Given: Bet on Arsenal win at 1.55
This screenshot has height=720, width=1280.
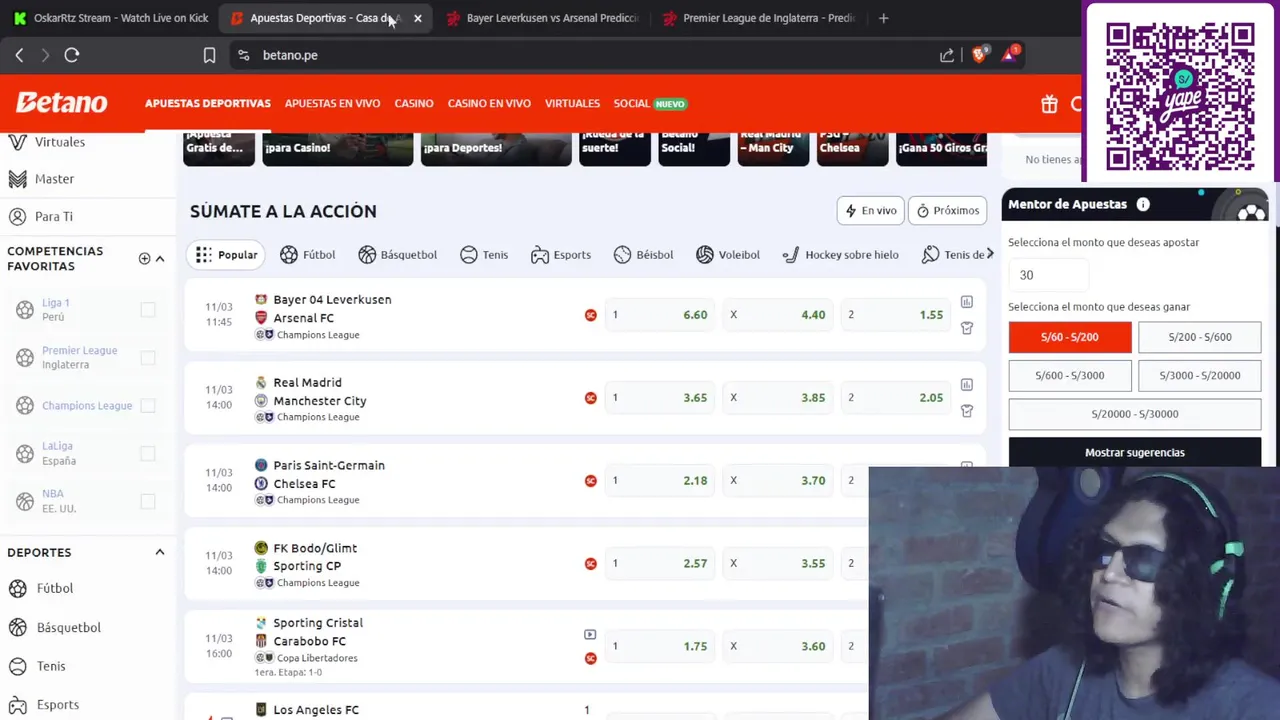Looking at the screenshot, I should pos(897,315).
